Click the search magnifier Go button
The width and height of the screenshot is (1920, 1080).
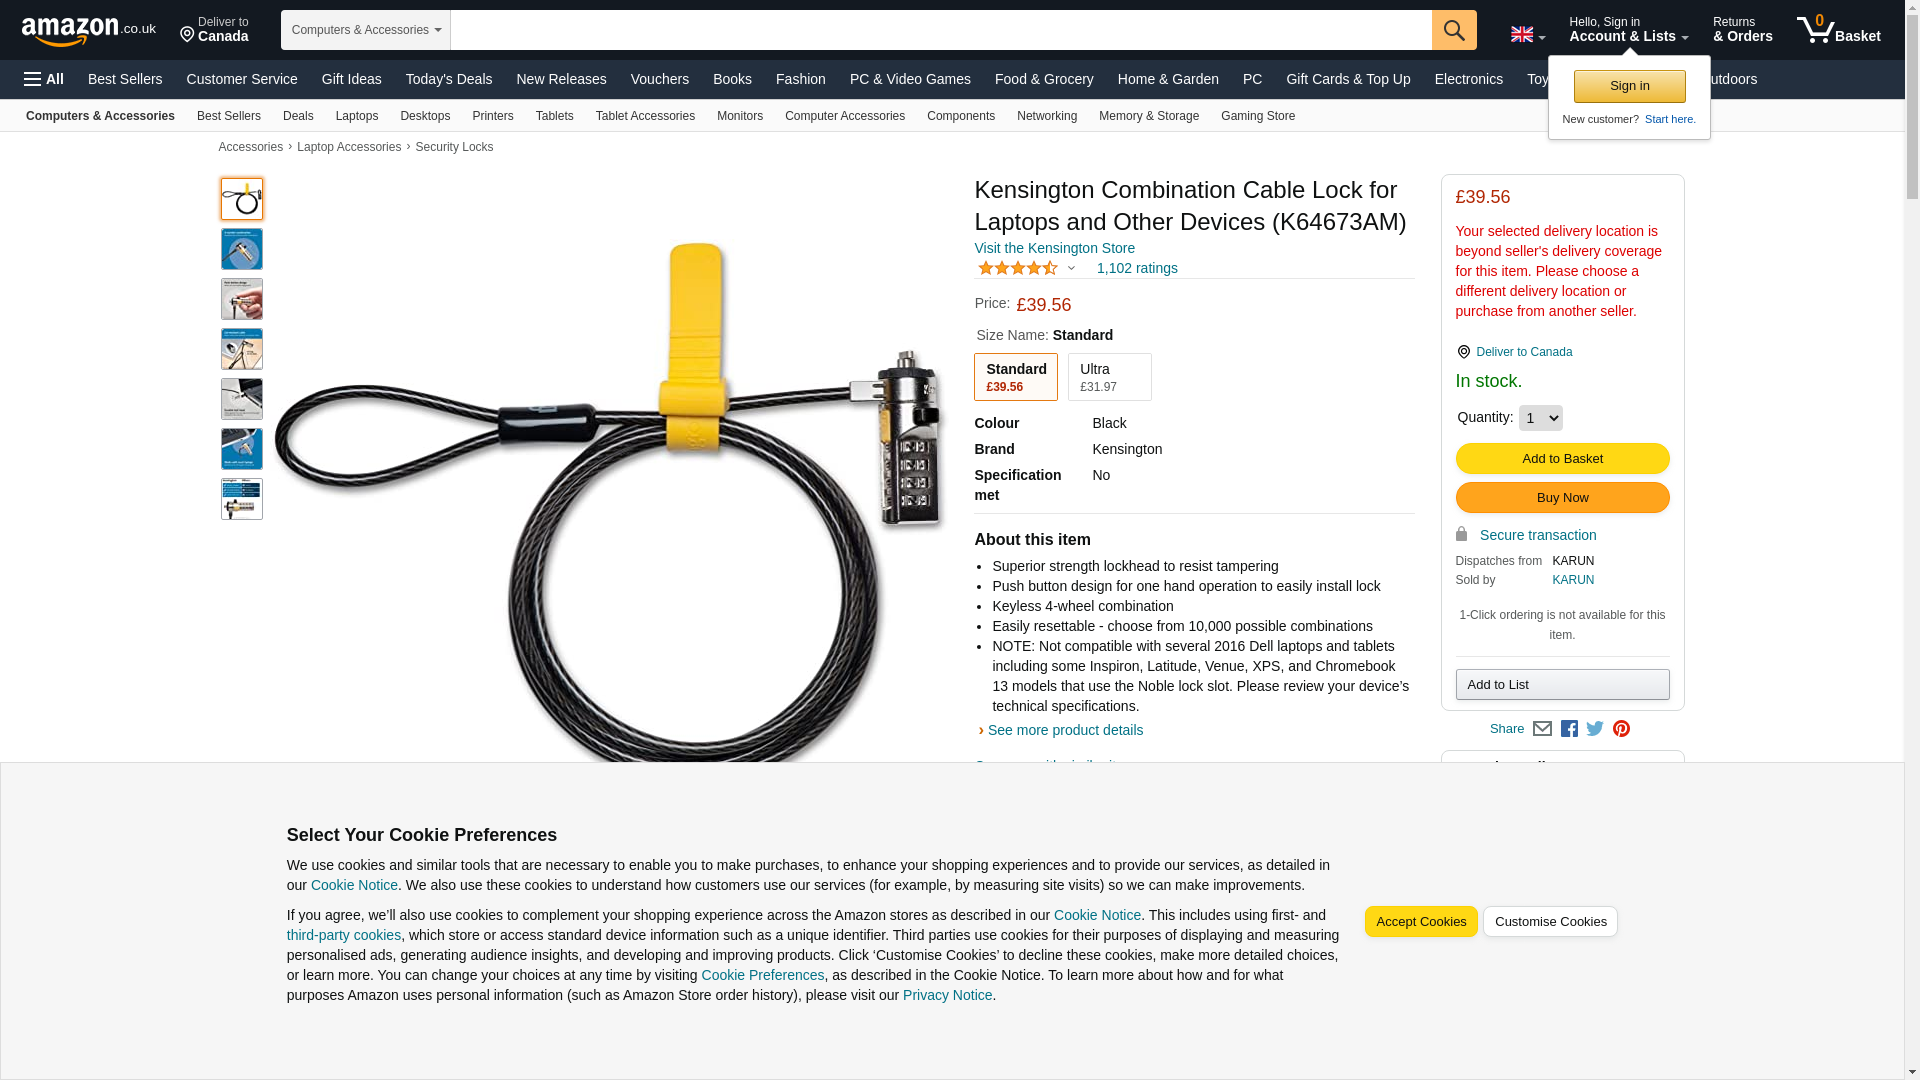[1454, 30]
